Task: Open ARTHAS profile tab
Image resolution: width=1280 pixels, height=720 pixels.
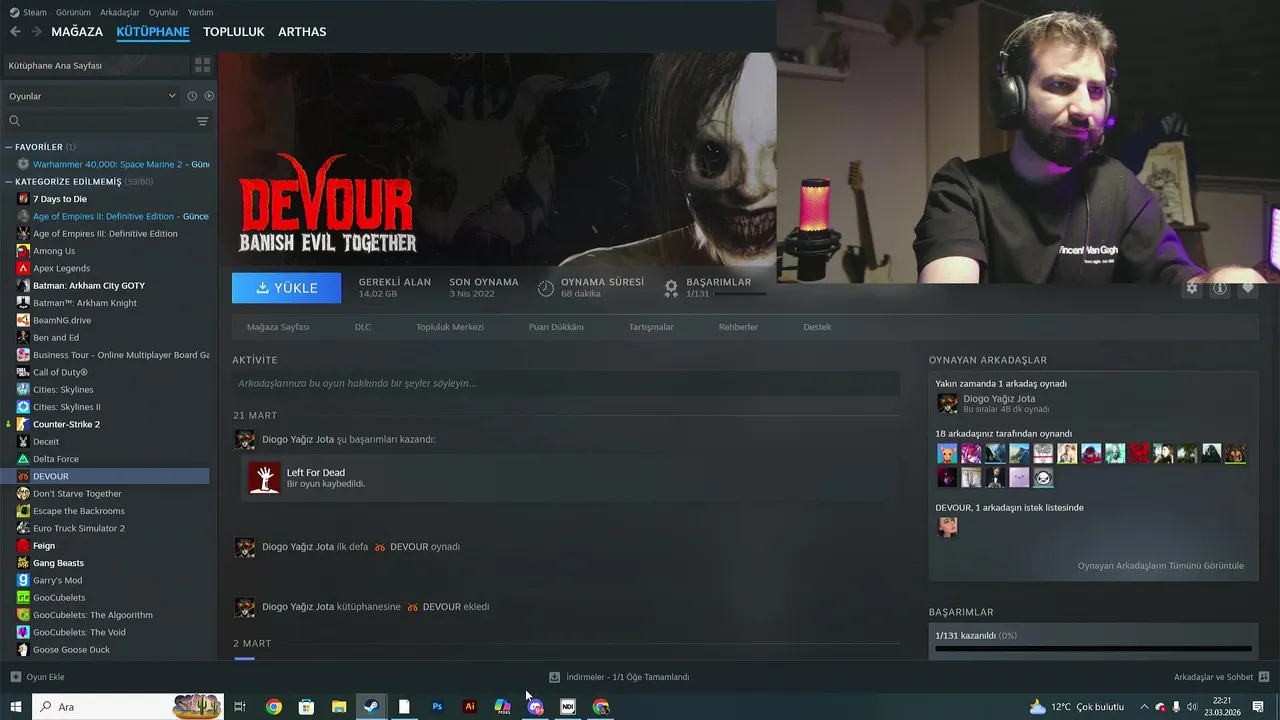Action: [x=302, y=32]
